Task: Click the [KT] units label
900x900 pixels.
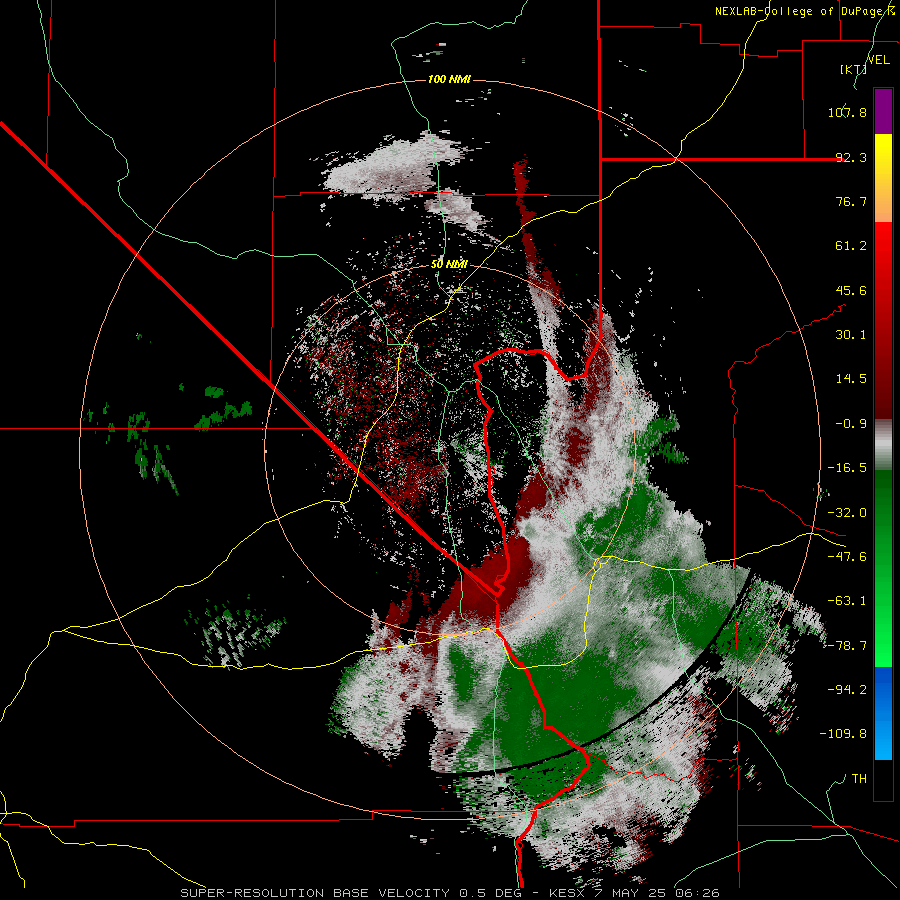Action: click(853, 69)
